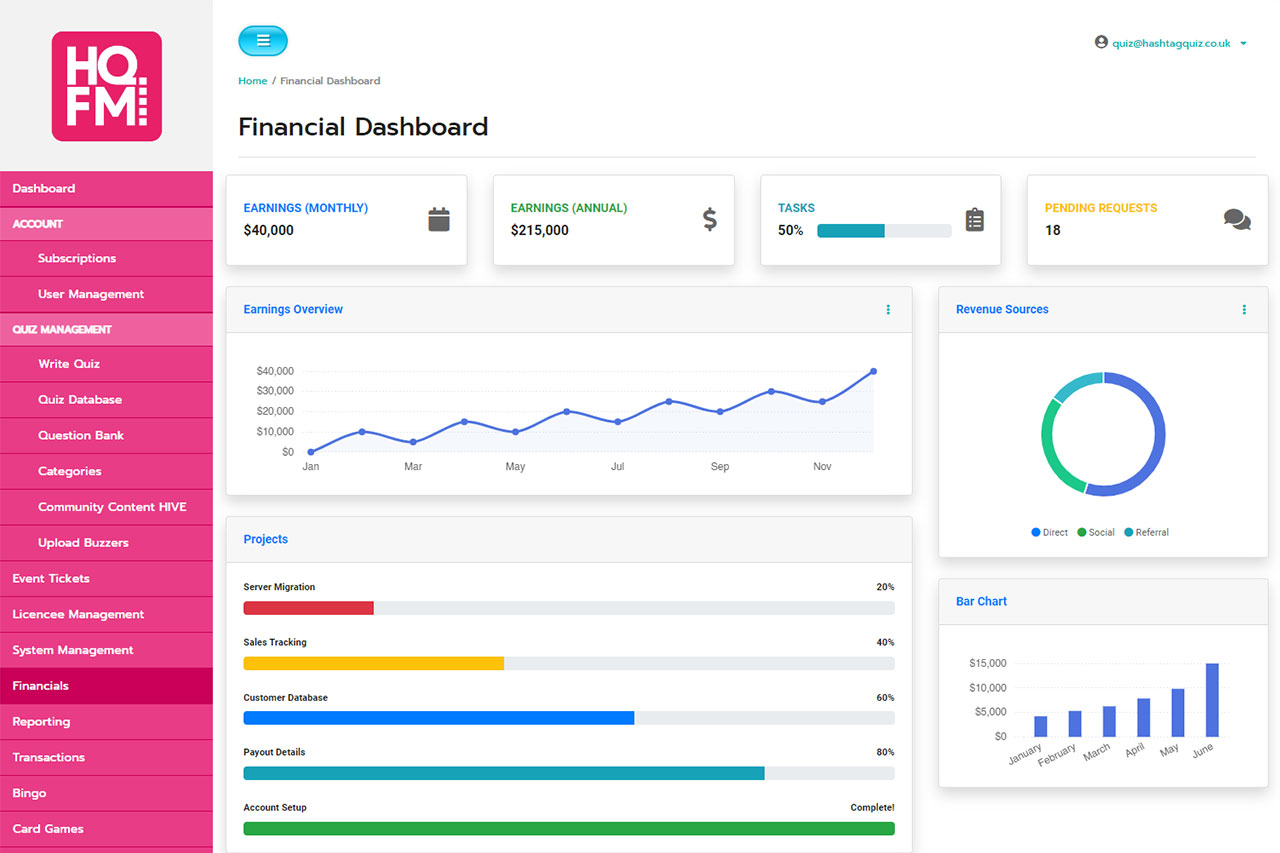
Task: Click the Complete! label for Account Setup
Action: click(873, 808)
